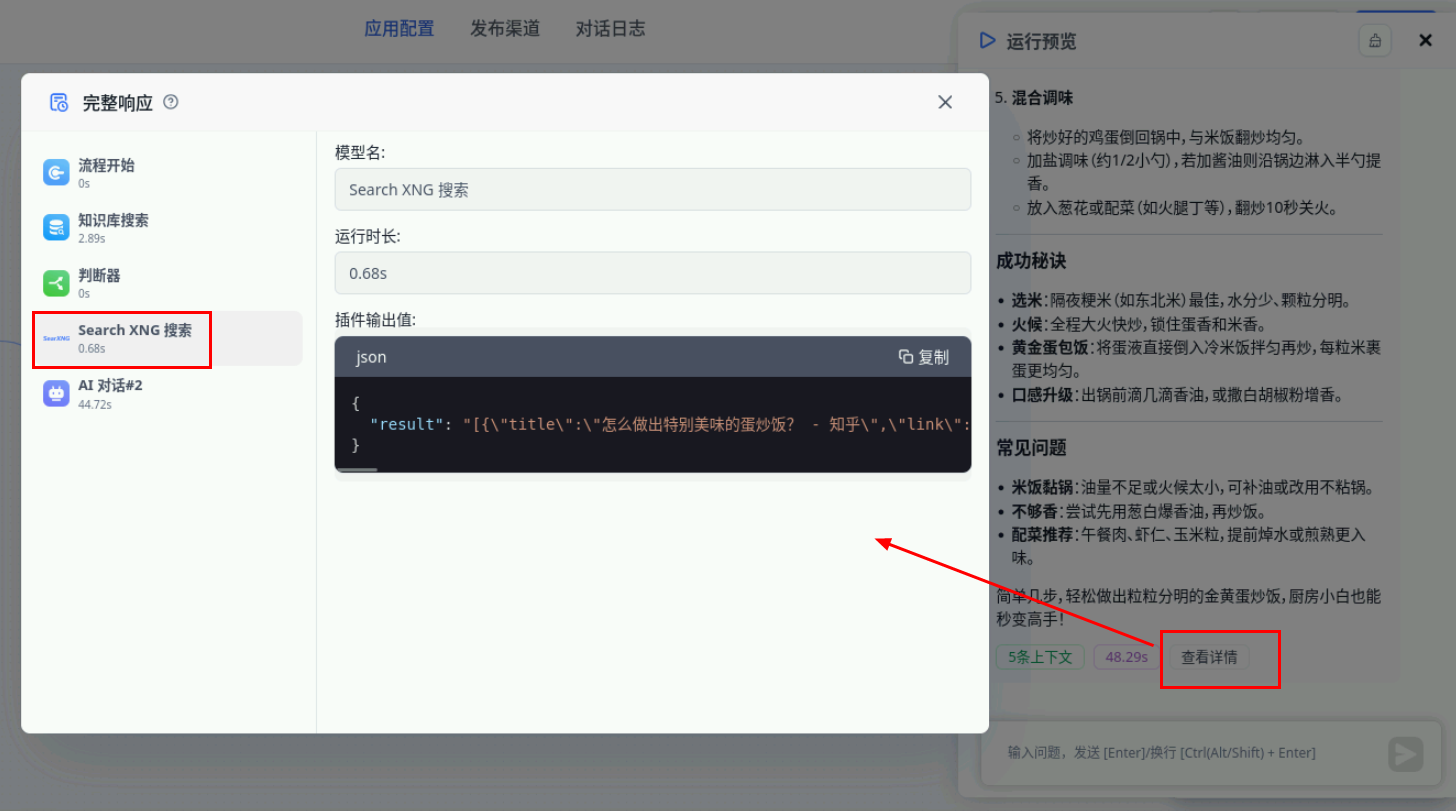Screen dimensions: 1456x811
Task: Click the send message arrow icon
Action: coord(1406,754)
